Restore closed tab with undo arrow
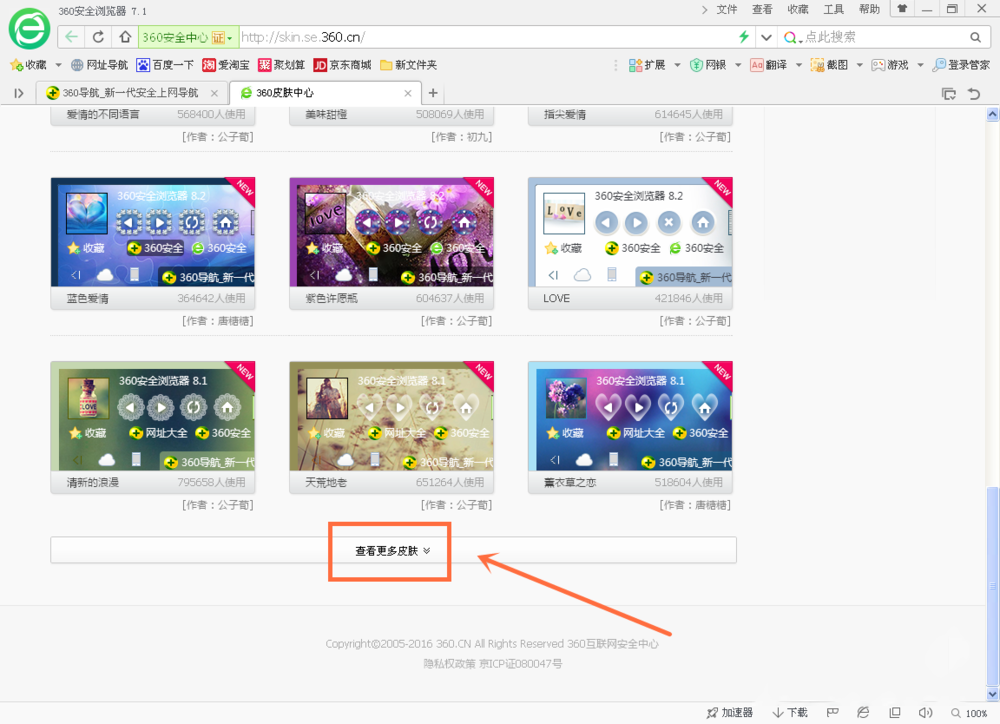Screen dimensions: 1000x724 click(x=974, y=94)
